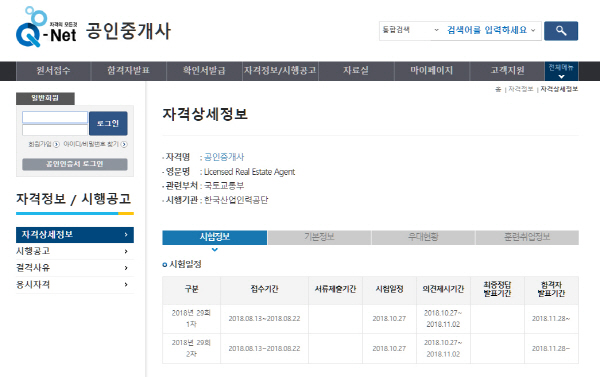
Task: Click the 공인인증서 로그인 button
Action: (75, 164)
